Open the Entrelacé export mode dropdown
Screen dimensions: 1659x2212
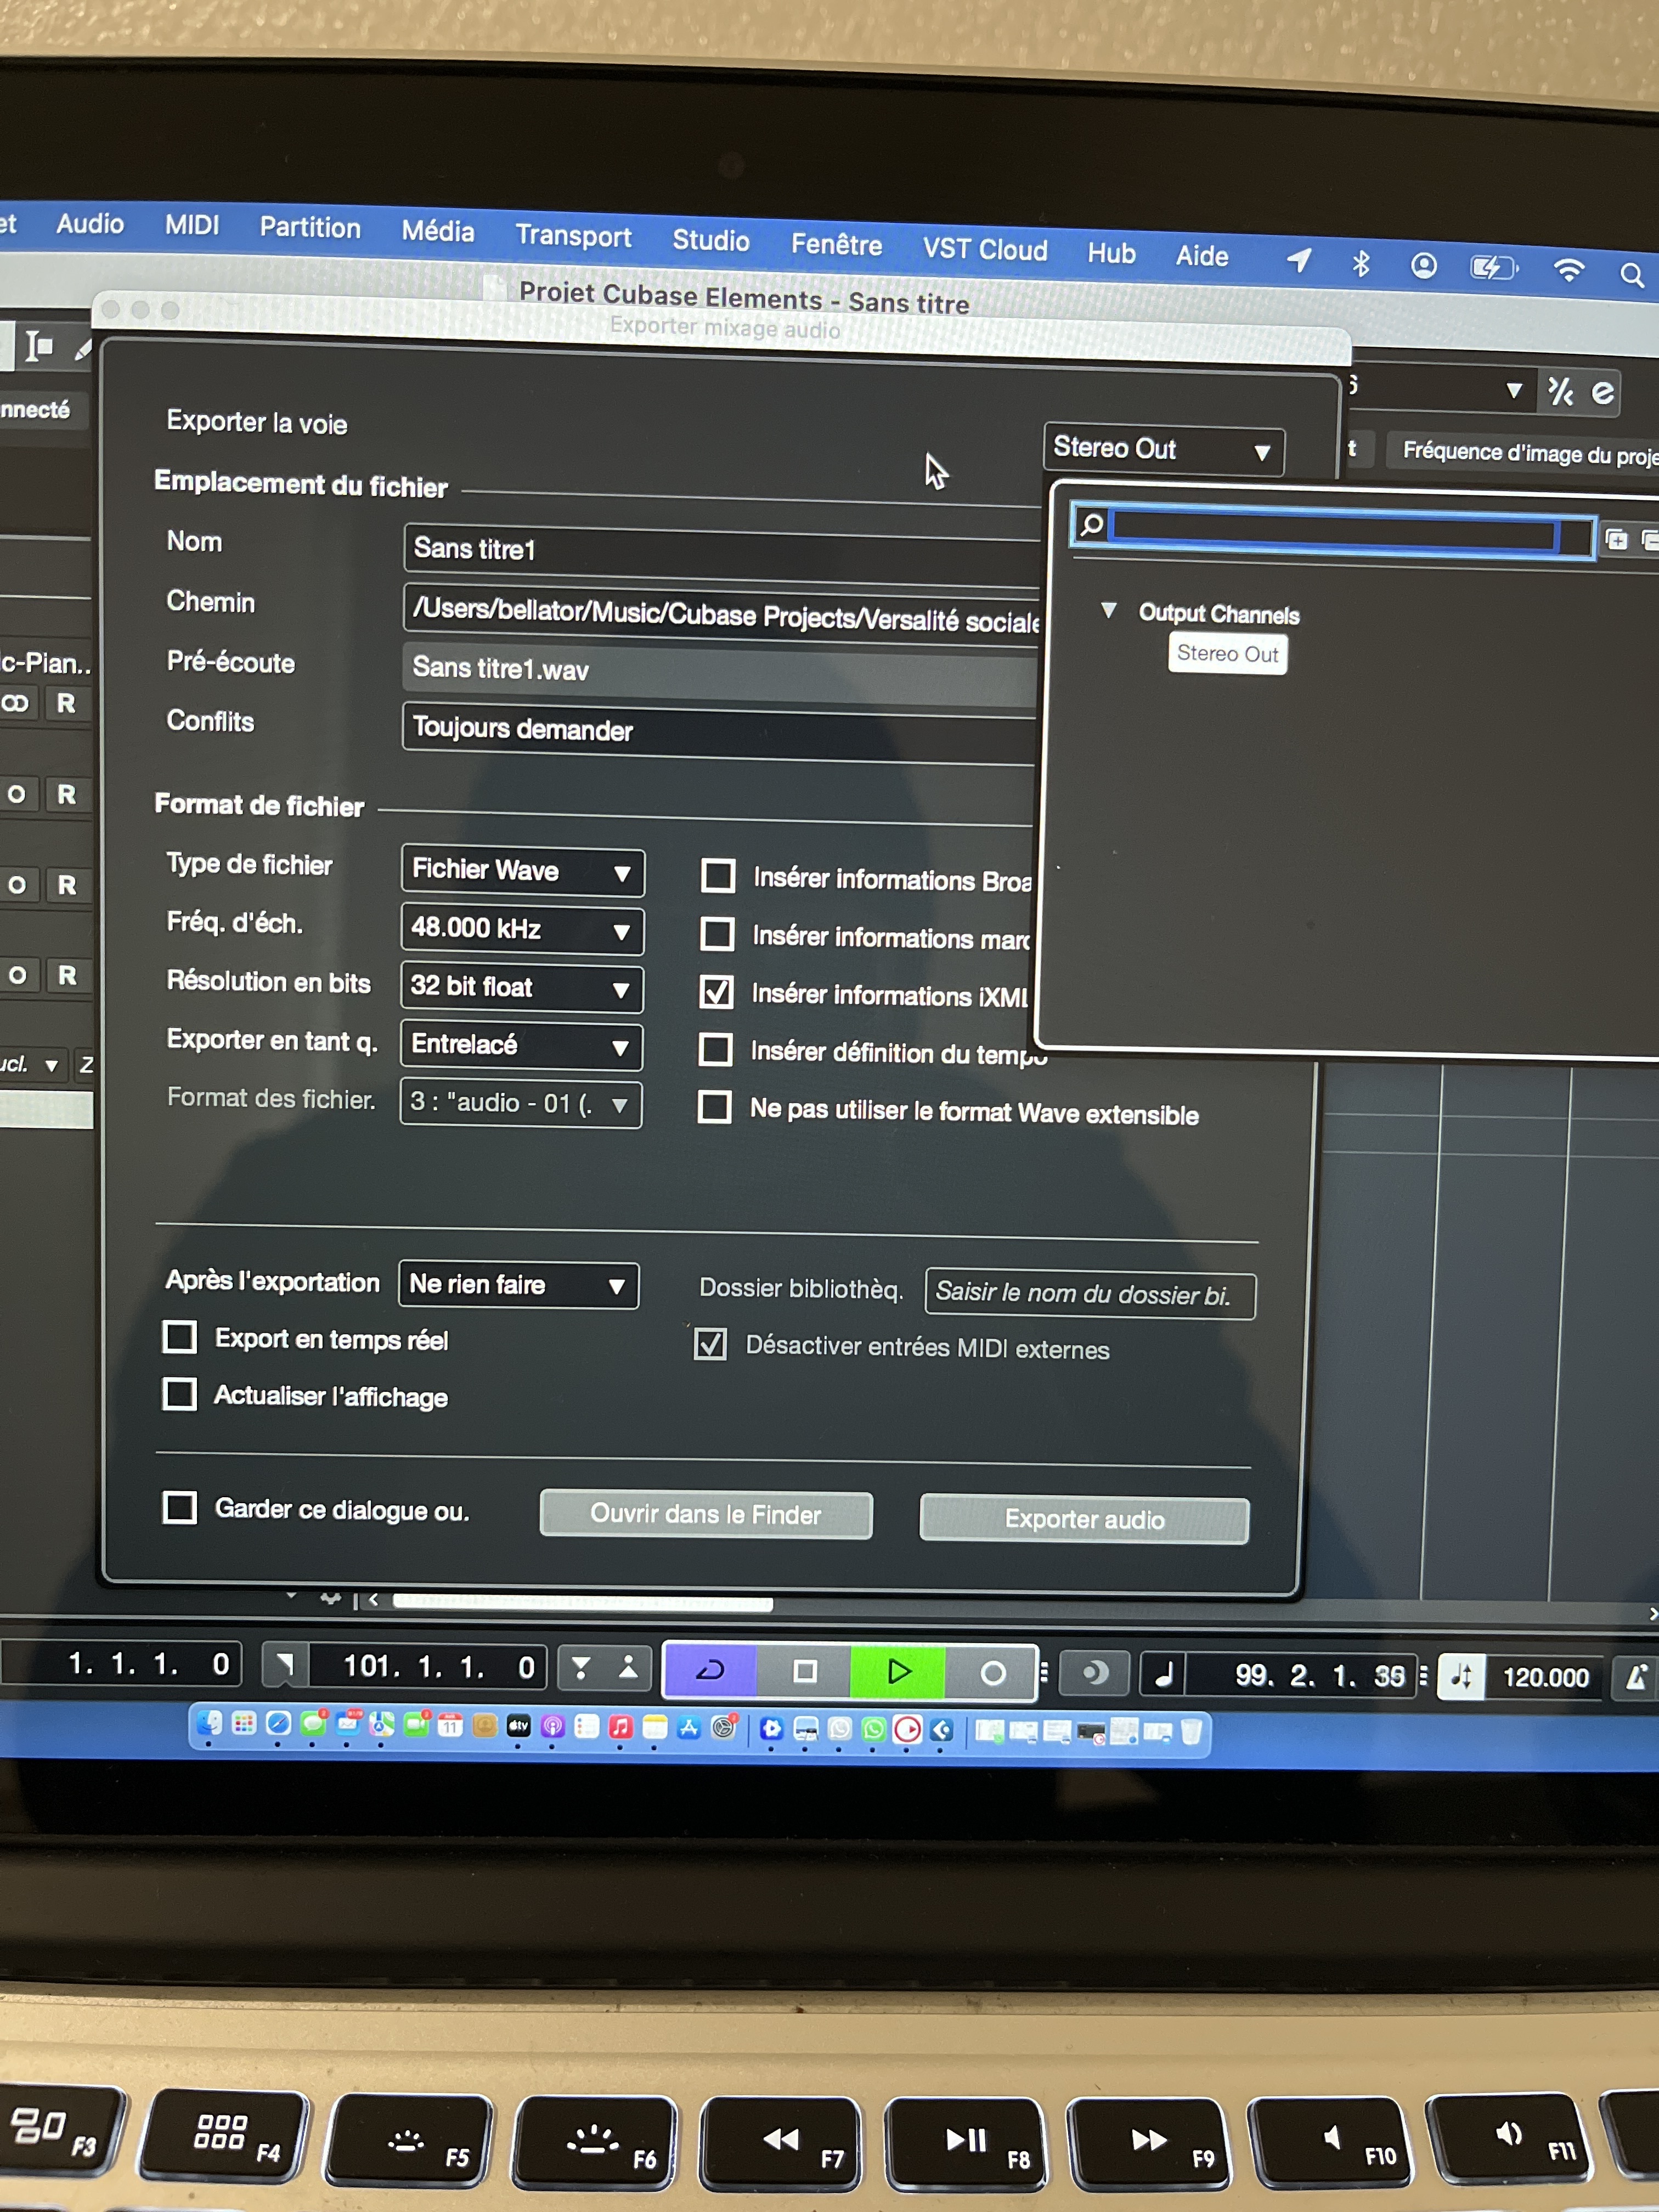pyautogui.click(x=521, y=1045)
